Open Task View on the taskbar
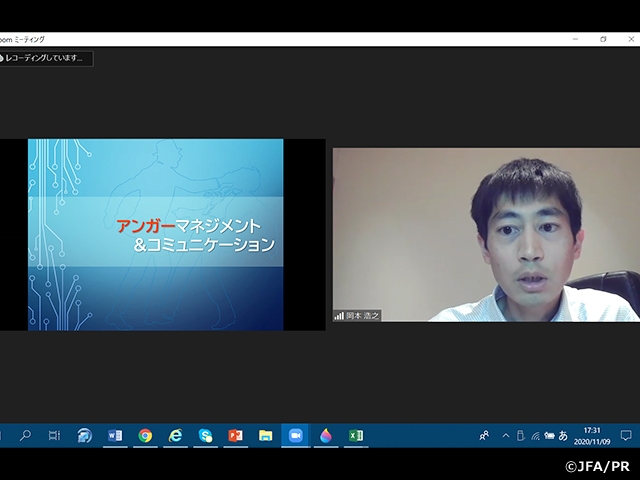 pyautogui.click(x=55, y=435)
